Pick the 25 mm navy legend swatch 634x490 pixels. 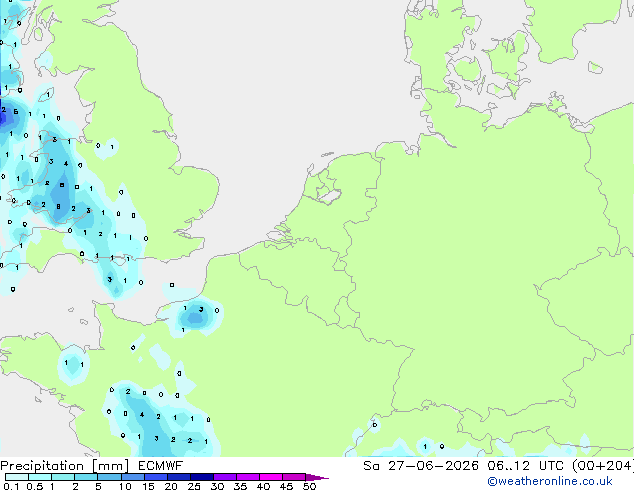coord(201,477)
